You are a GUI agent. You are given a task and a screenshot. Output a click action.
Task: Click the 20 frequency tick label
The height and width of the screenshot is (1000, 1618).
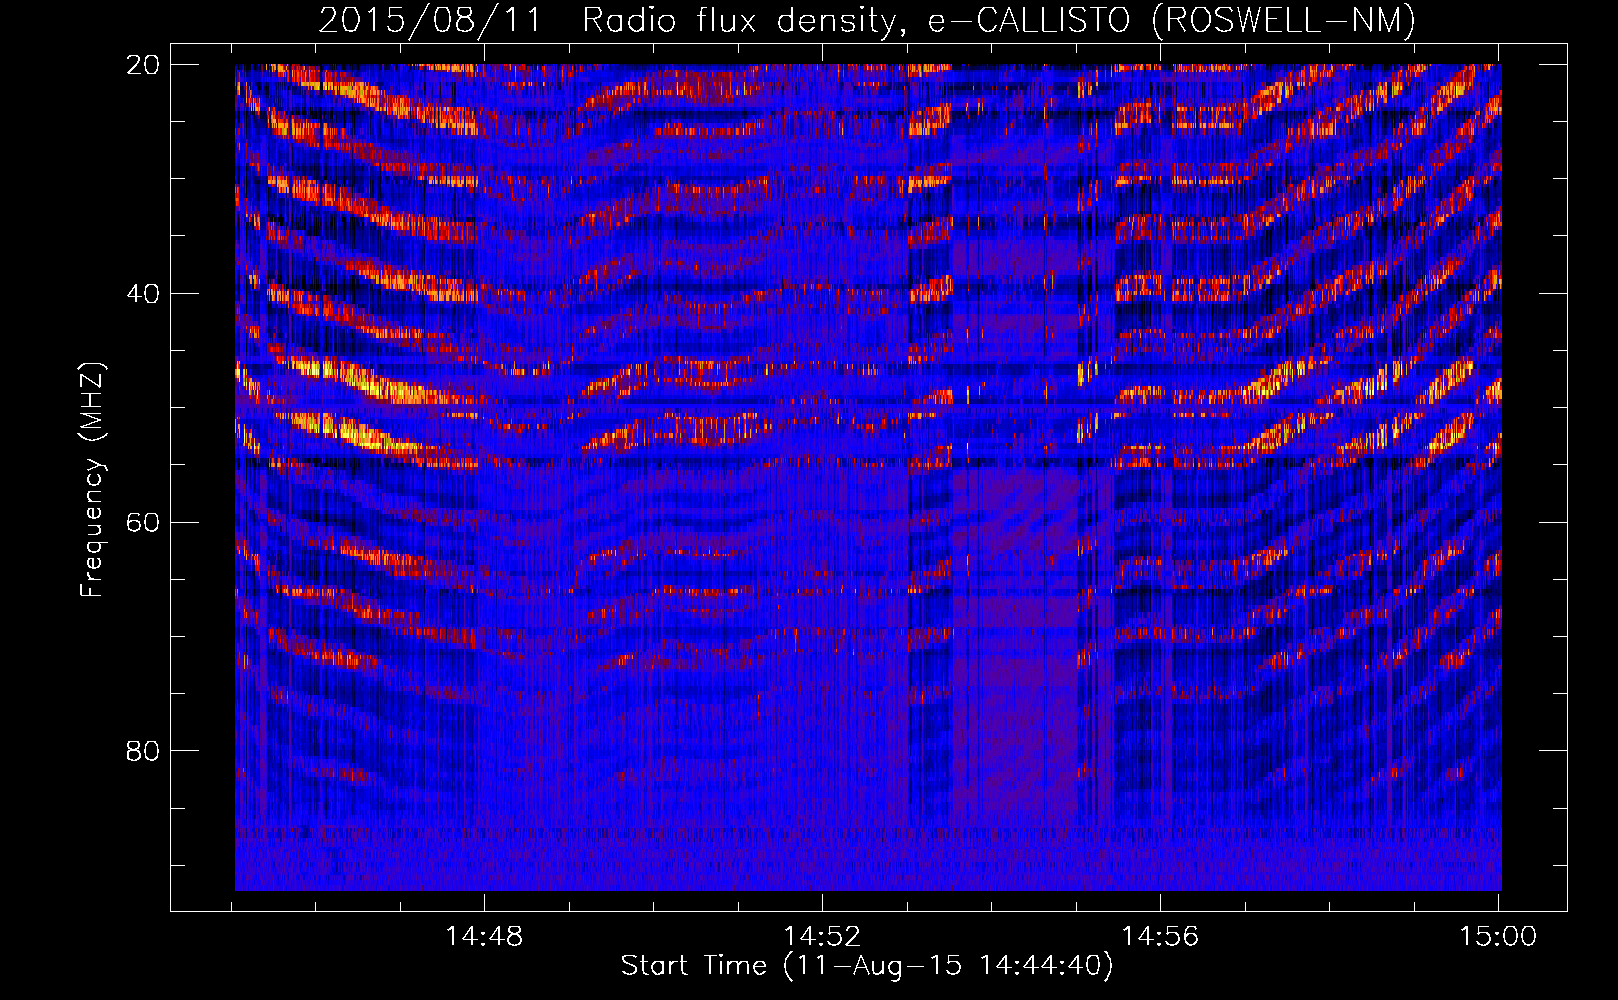[x=143, y=64]
